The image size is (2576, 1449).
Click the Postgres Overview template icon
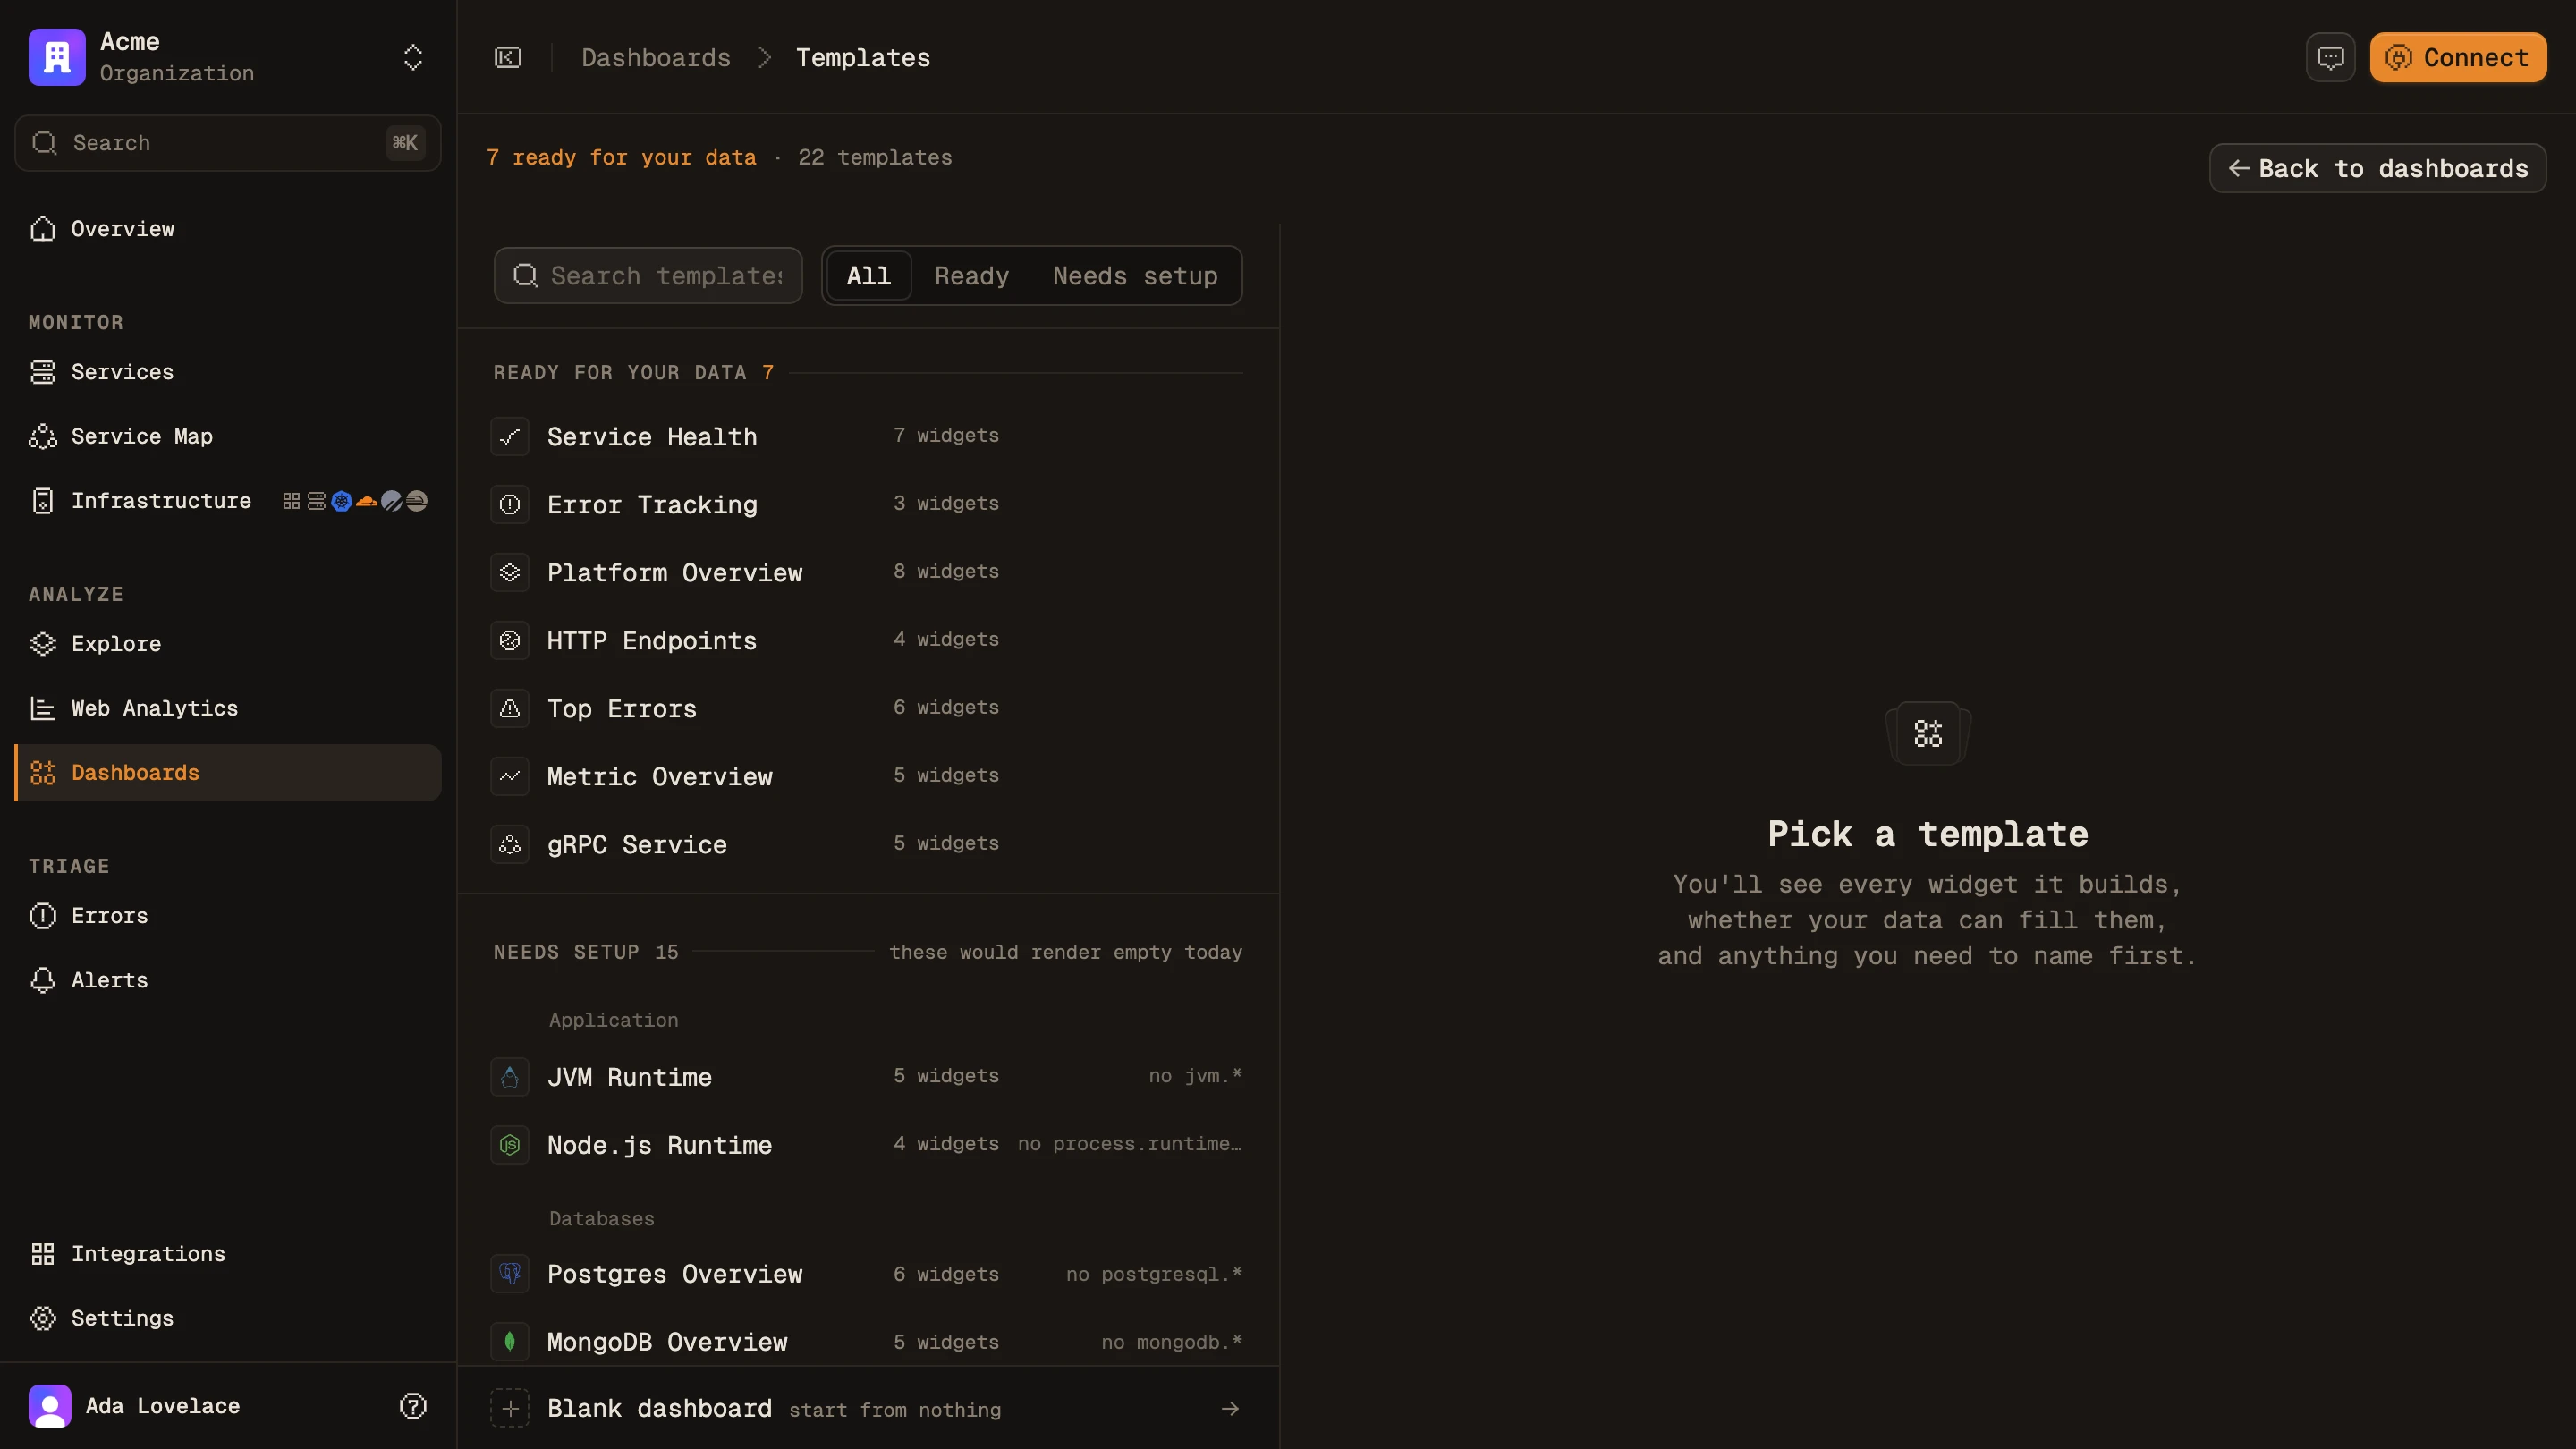(510, 1274)
